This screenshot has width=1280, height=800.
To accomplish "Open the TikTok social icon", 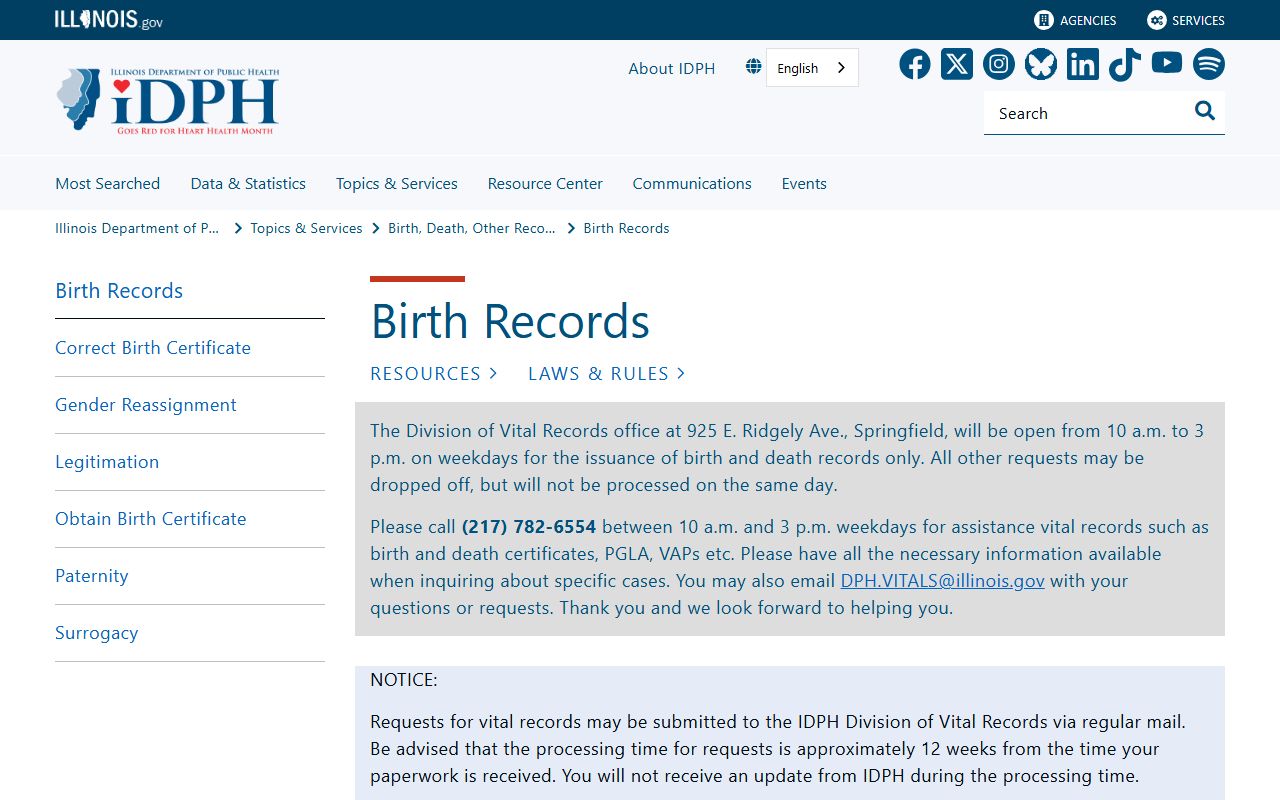I will 1125,64.
